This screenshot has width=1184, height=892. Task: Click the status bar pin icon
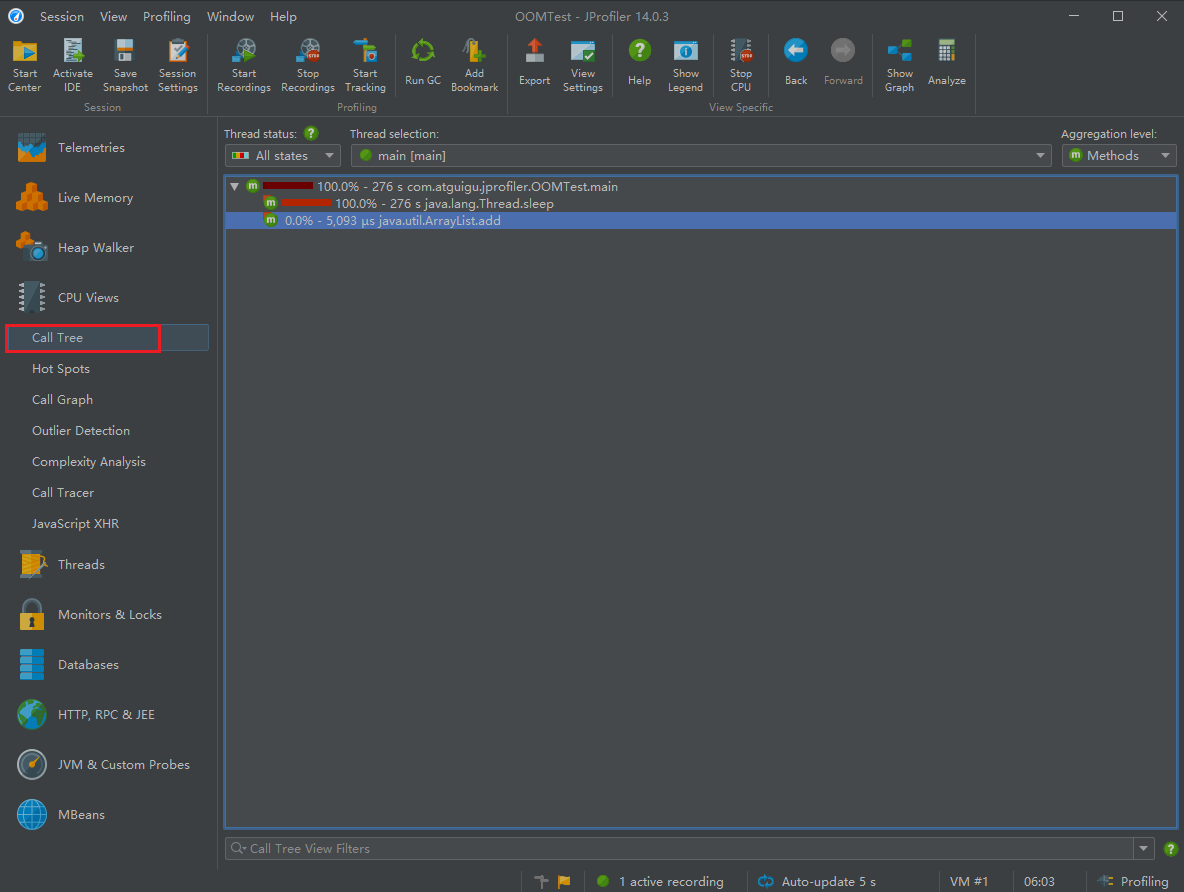click(541, 881)
